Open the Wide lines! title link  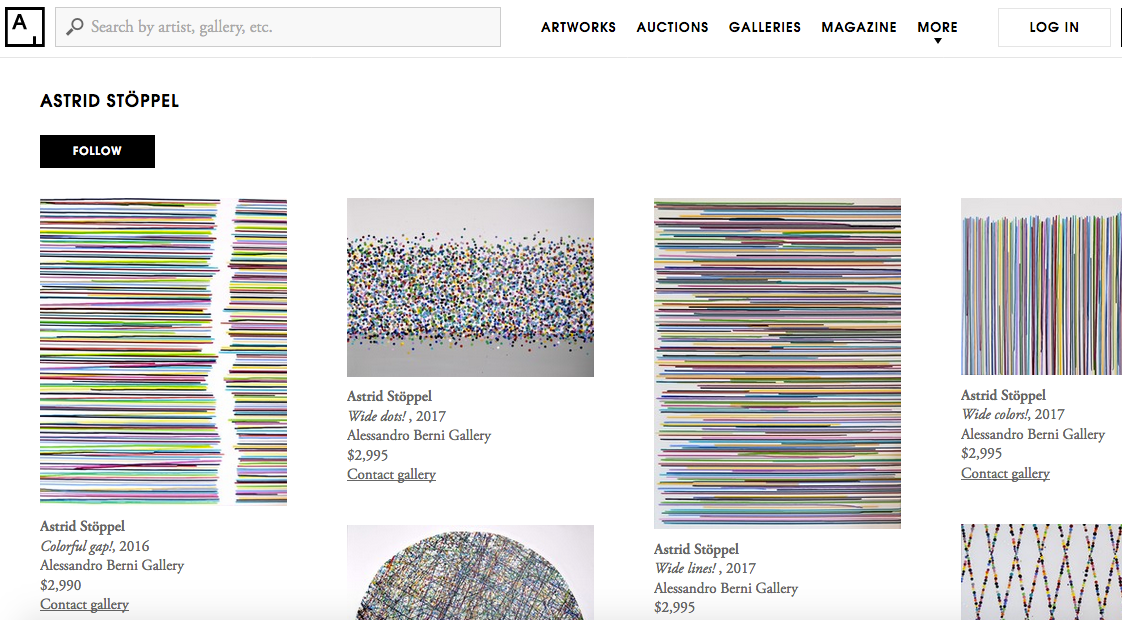[x=686, y=568]
